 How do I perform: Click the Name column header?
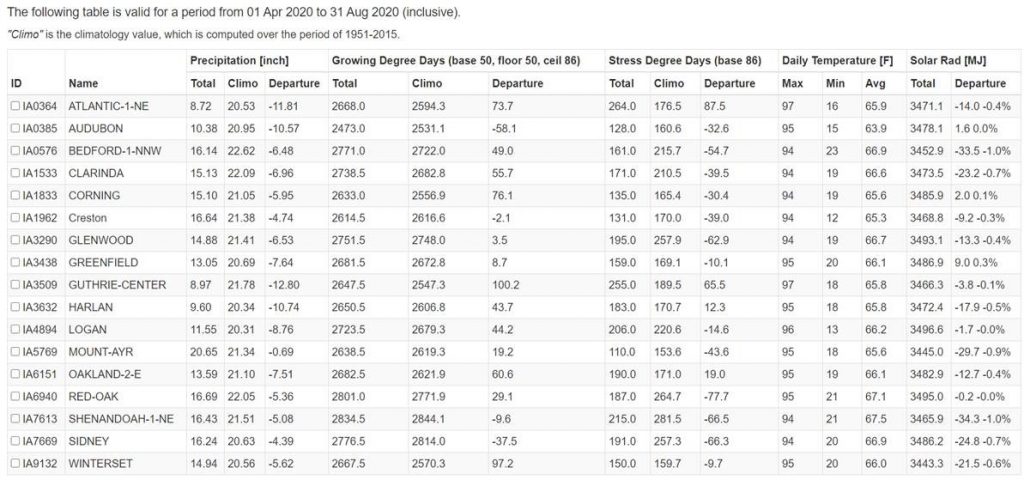(x=85, y=83)
